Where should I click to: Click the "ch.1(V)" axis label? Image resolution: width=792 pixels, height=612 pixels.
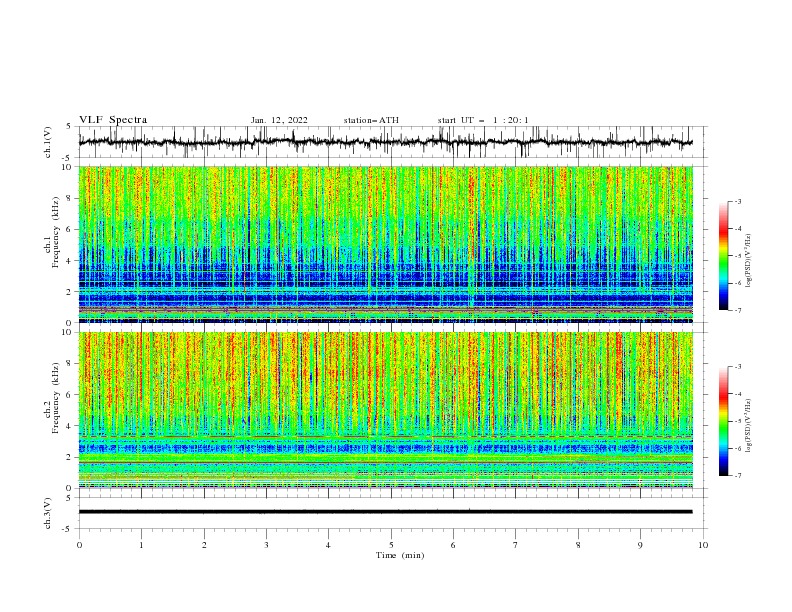coord(48,142)
